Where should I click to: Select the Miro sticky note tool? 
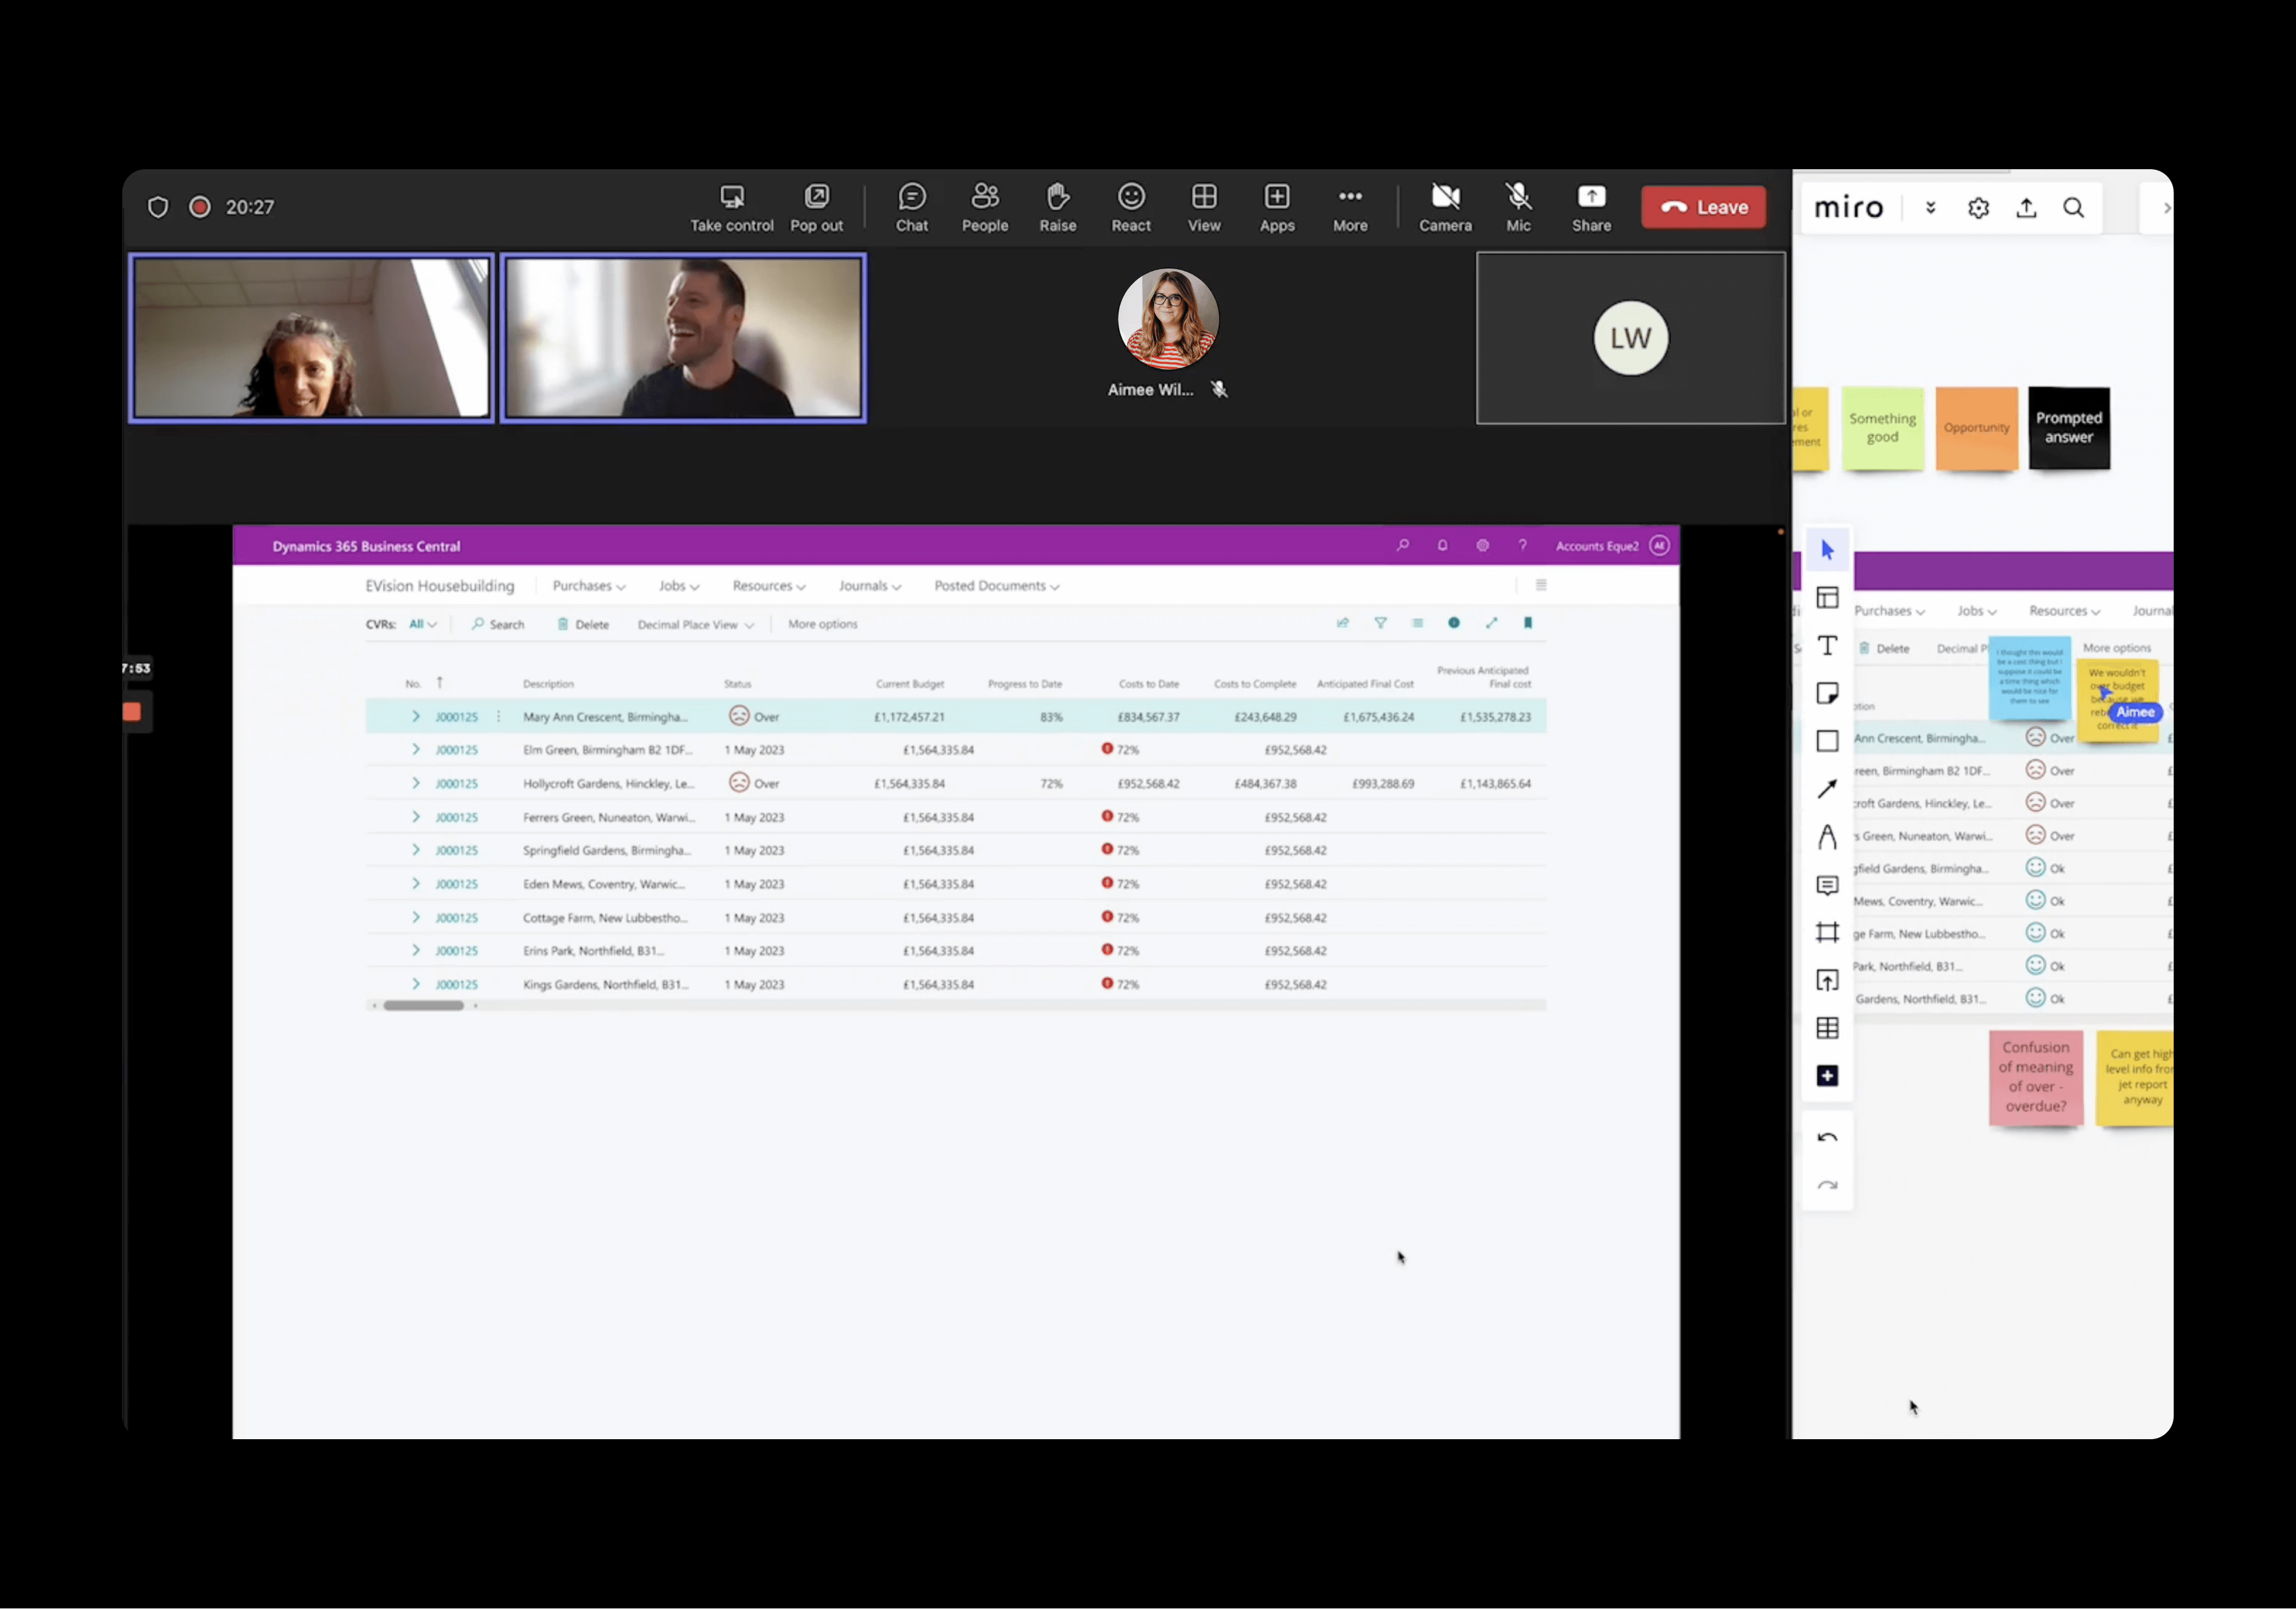(x=1827, y=693)
